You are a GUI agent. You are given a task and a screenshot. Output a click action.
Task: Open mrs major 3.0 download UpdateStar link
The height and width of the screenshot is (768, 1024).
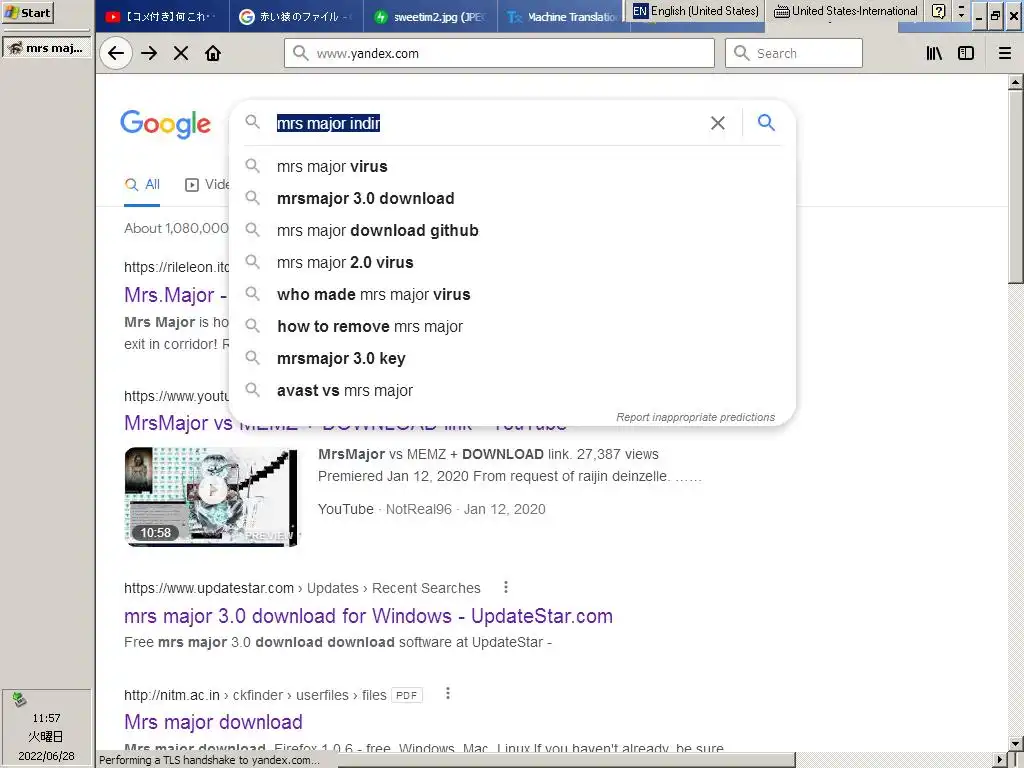[x=368, y=616]
